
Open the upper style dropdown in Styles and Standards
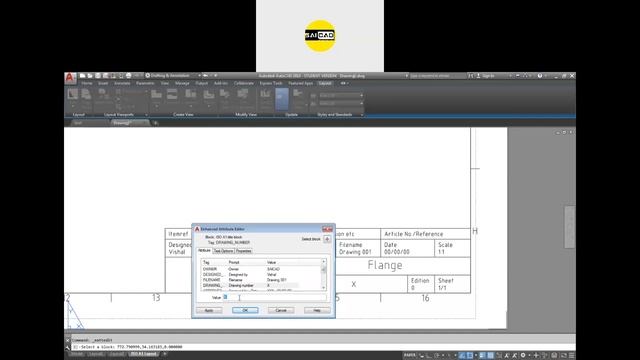tap(341, 96)
